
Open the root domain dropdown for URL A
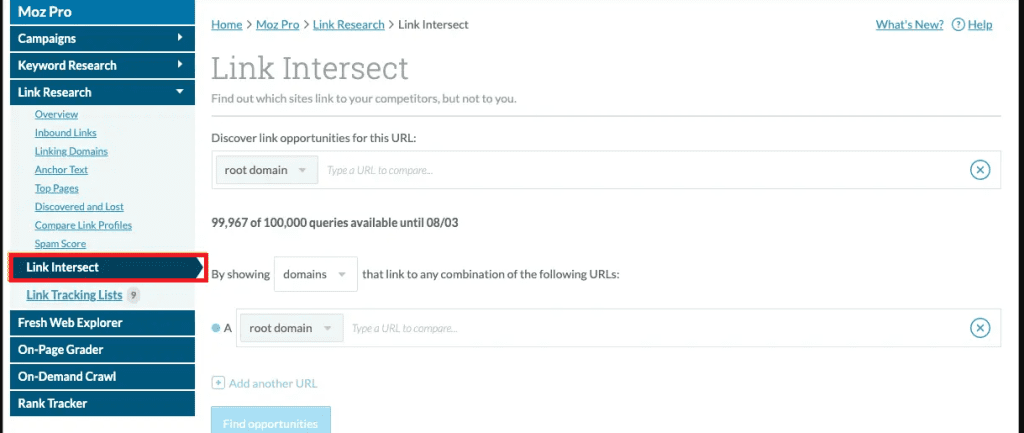(291, 328)
